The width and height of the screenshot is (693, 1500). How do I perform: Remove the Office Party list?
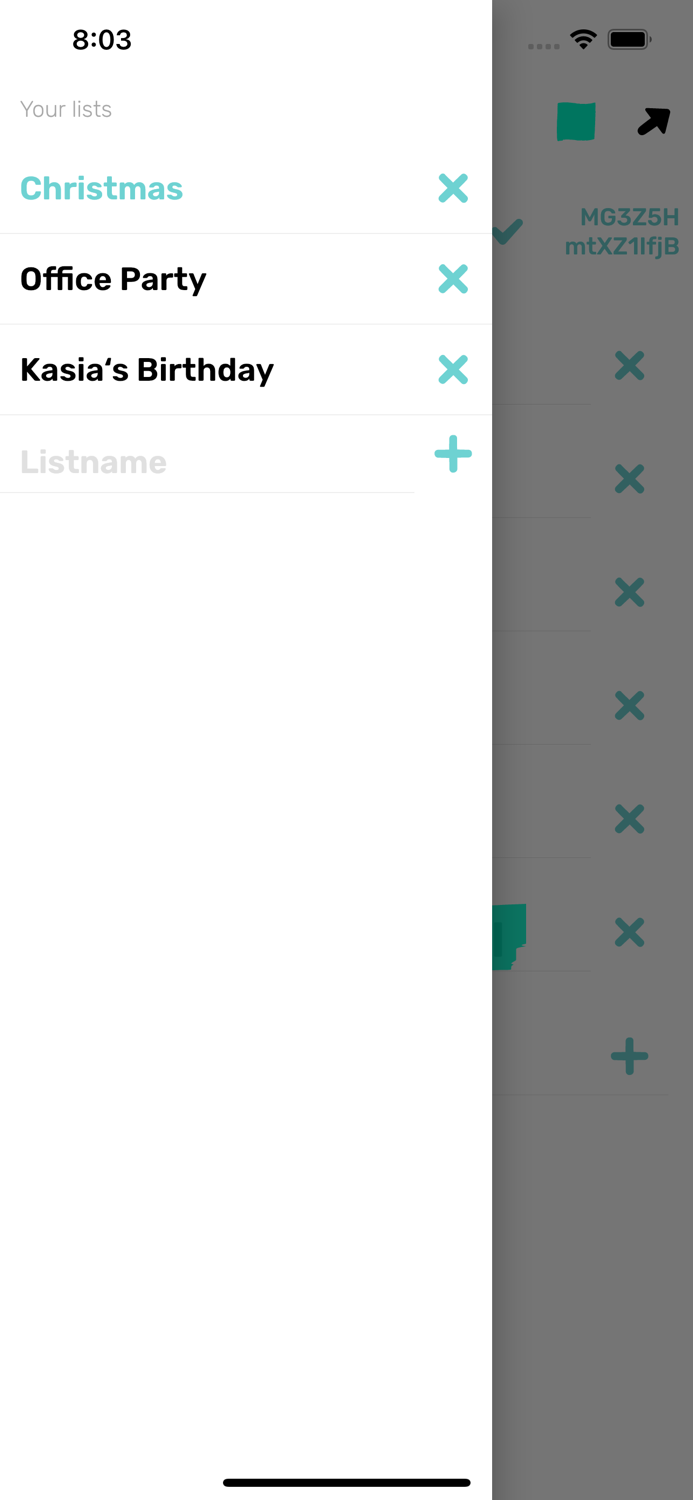click(x=453, y=279)
